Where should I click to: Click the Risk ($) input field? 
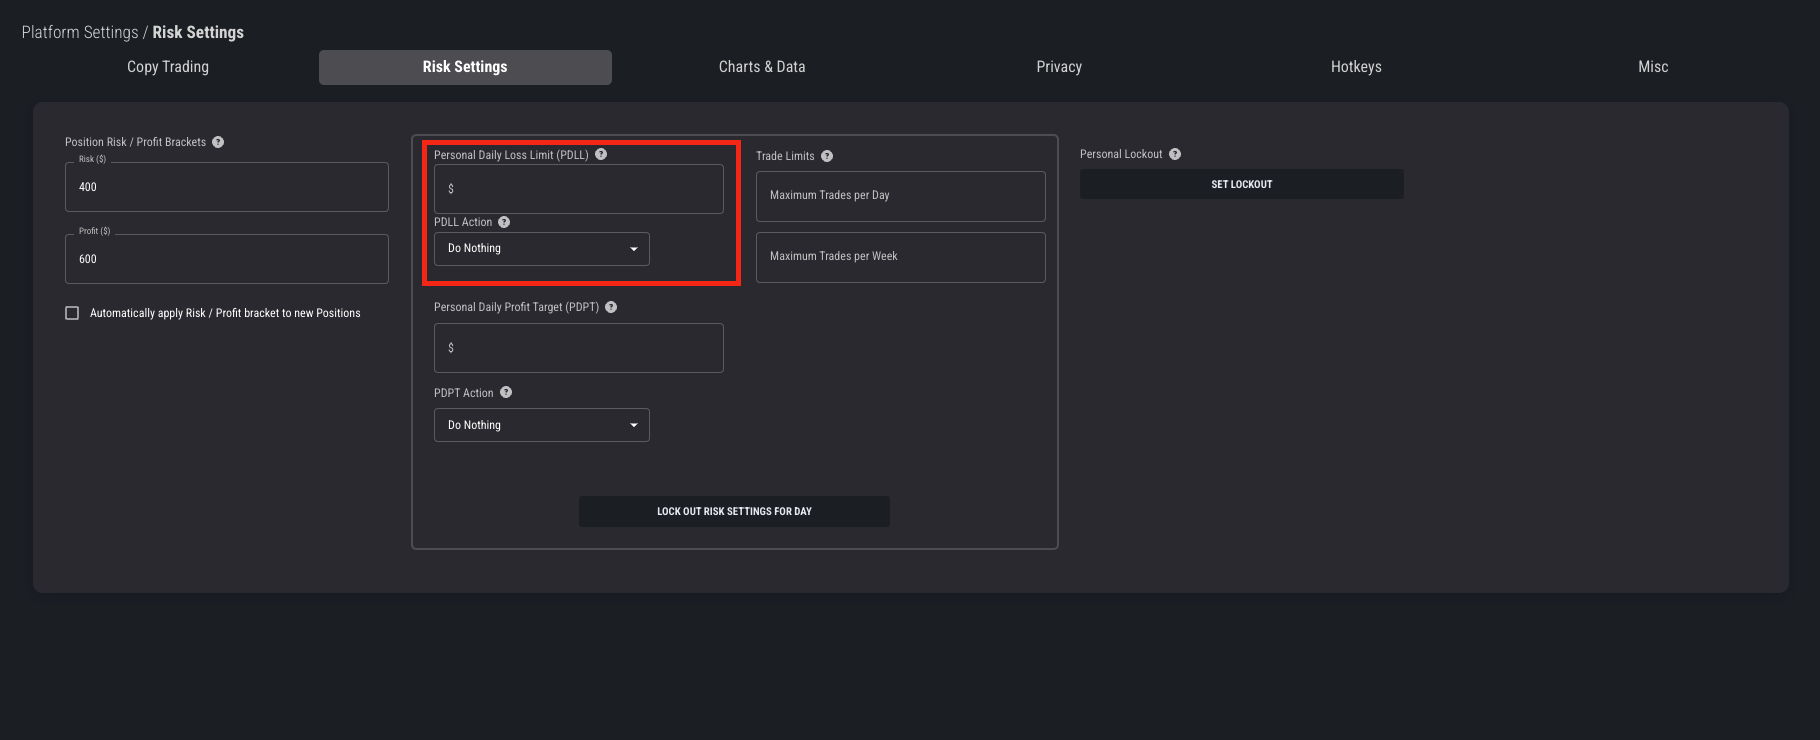coord(226,188)
